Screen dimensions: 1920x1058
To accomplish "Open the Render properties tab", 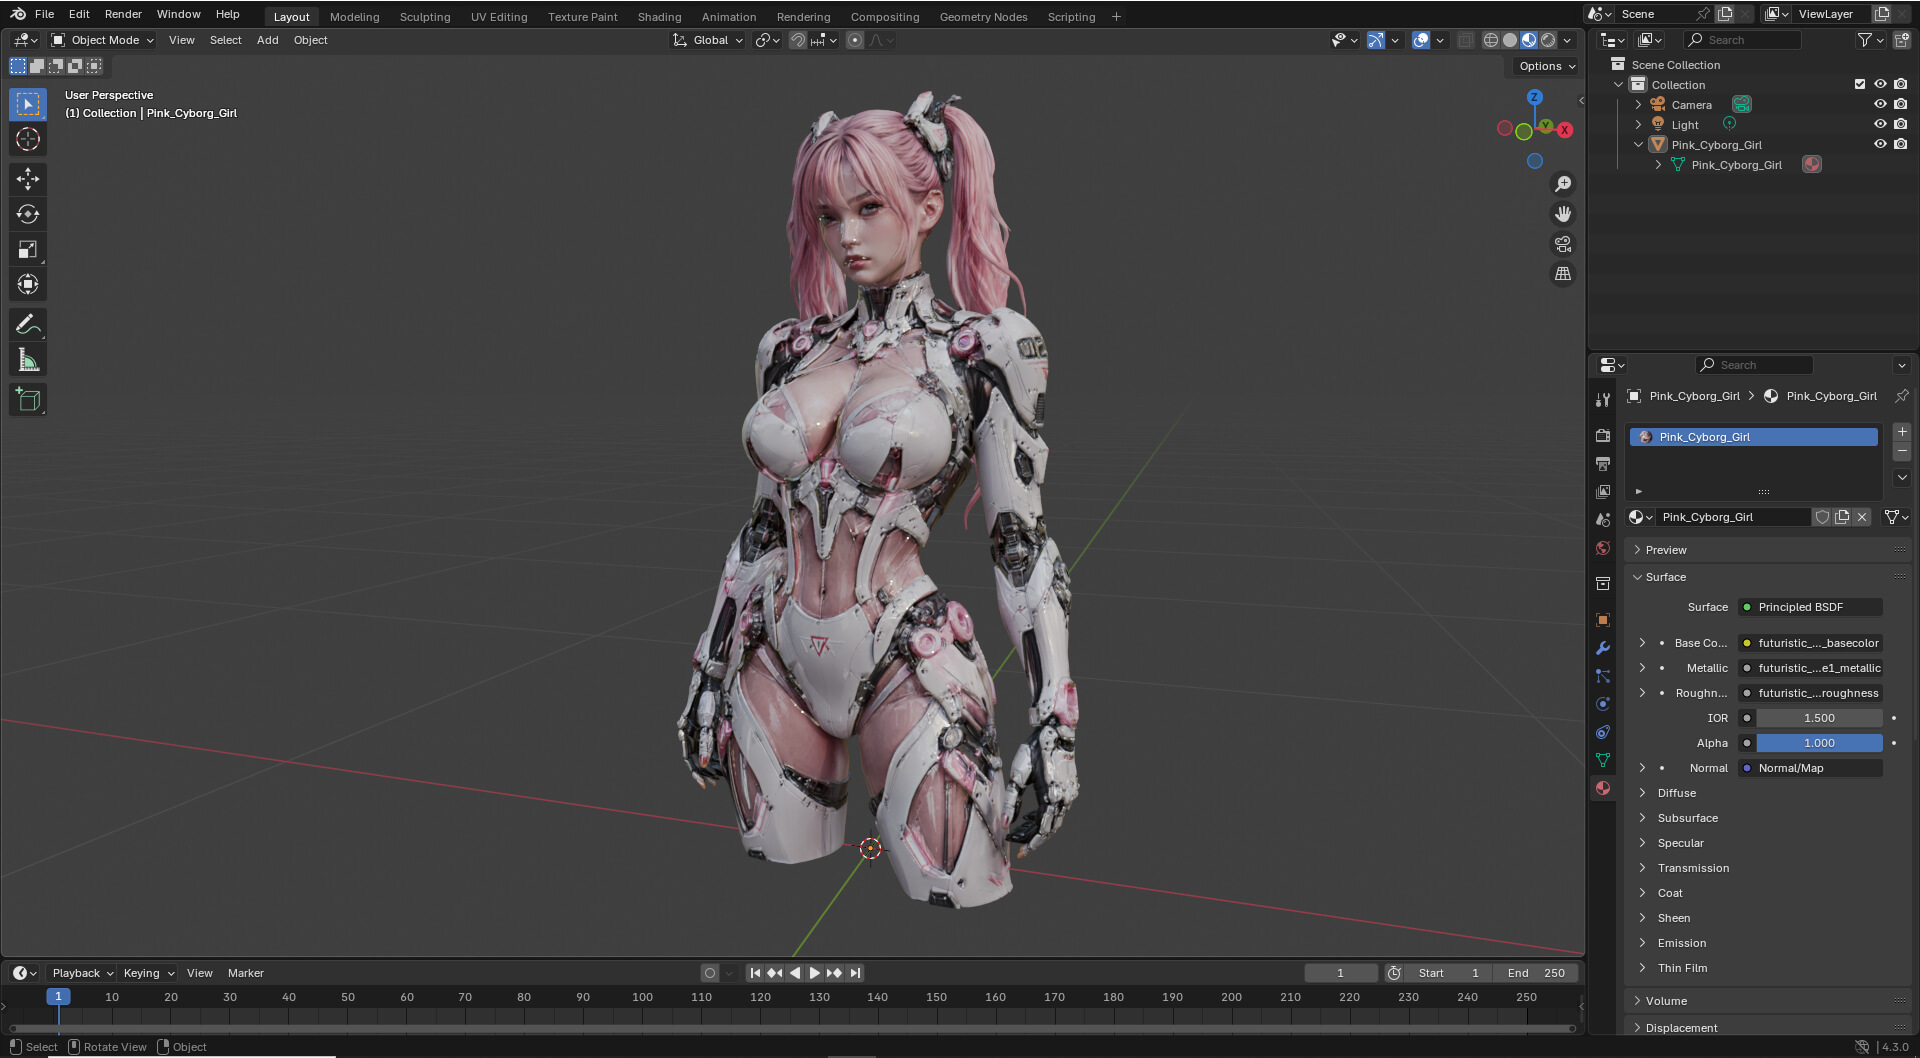I will (1603, 436).
